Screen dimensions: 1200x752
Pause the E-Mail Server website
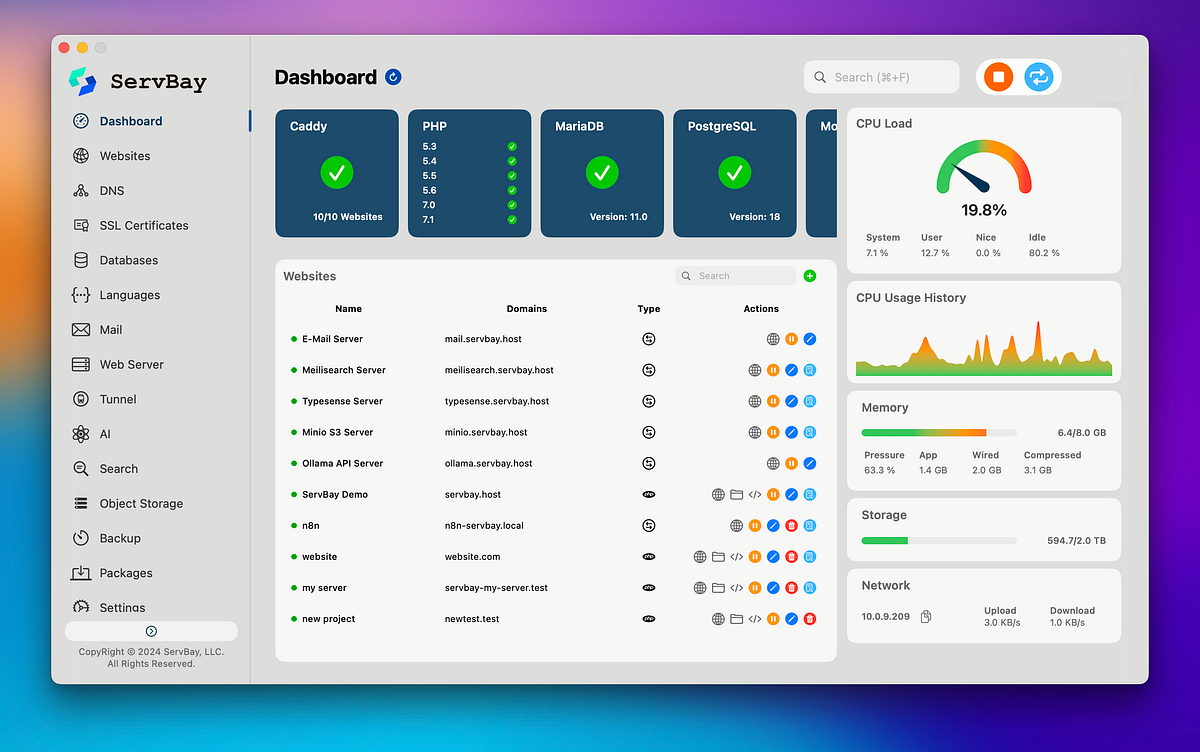coord(791,339)
